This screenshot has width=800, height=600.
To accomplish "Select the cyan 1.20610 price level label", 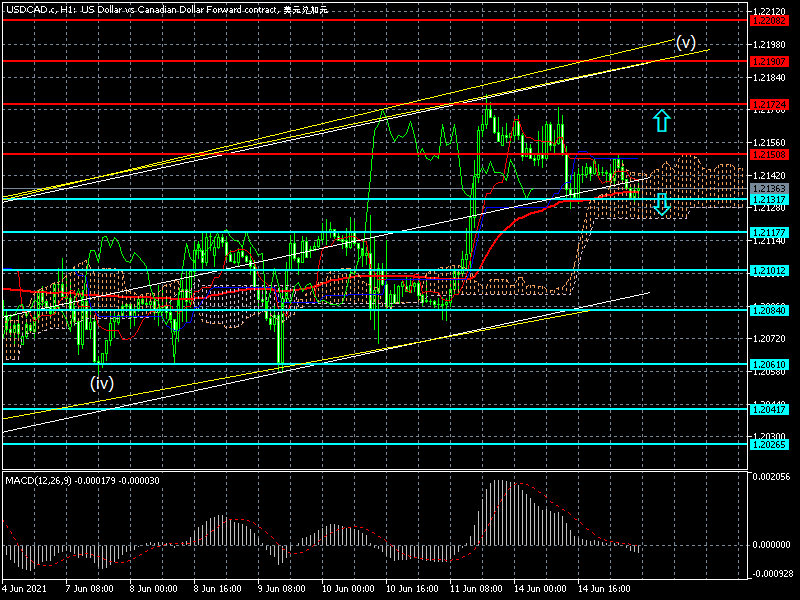I will [769, 364].
